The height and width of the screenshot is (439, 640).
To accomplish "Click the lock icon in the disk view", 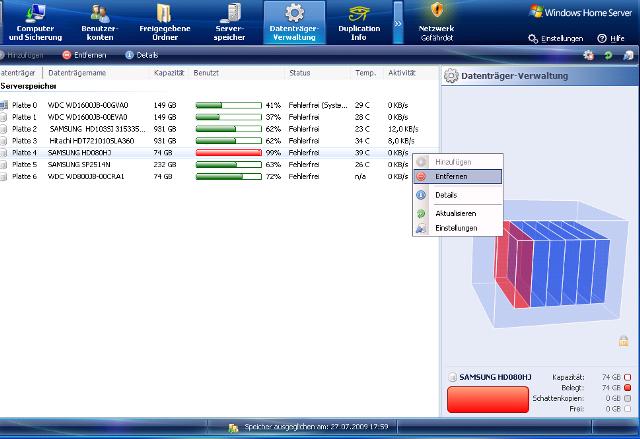I will tap(623, 341).
